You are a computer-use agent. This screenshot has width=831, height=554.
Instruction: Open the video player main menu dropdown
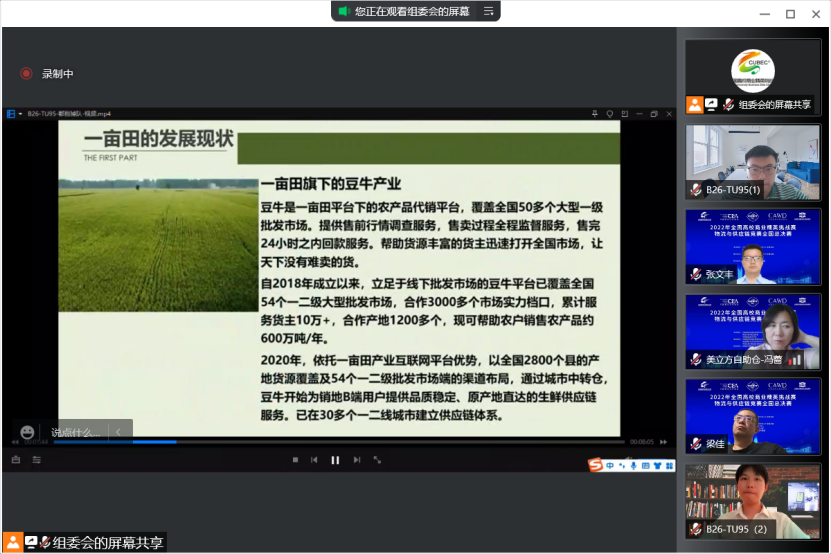coord(20,114)
